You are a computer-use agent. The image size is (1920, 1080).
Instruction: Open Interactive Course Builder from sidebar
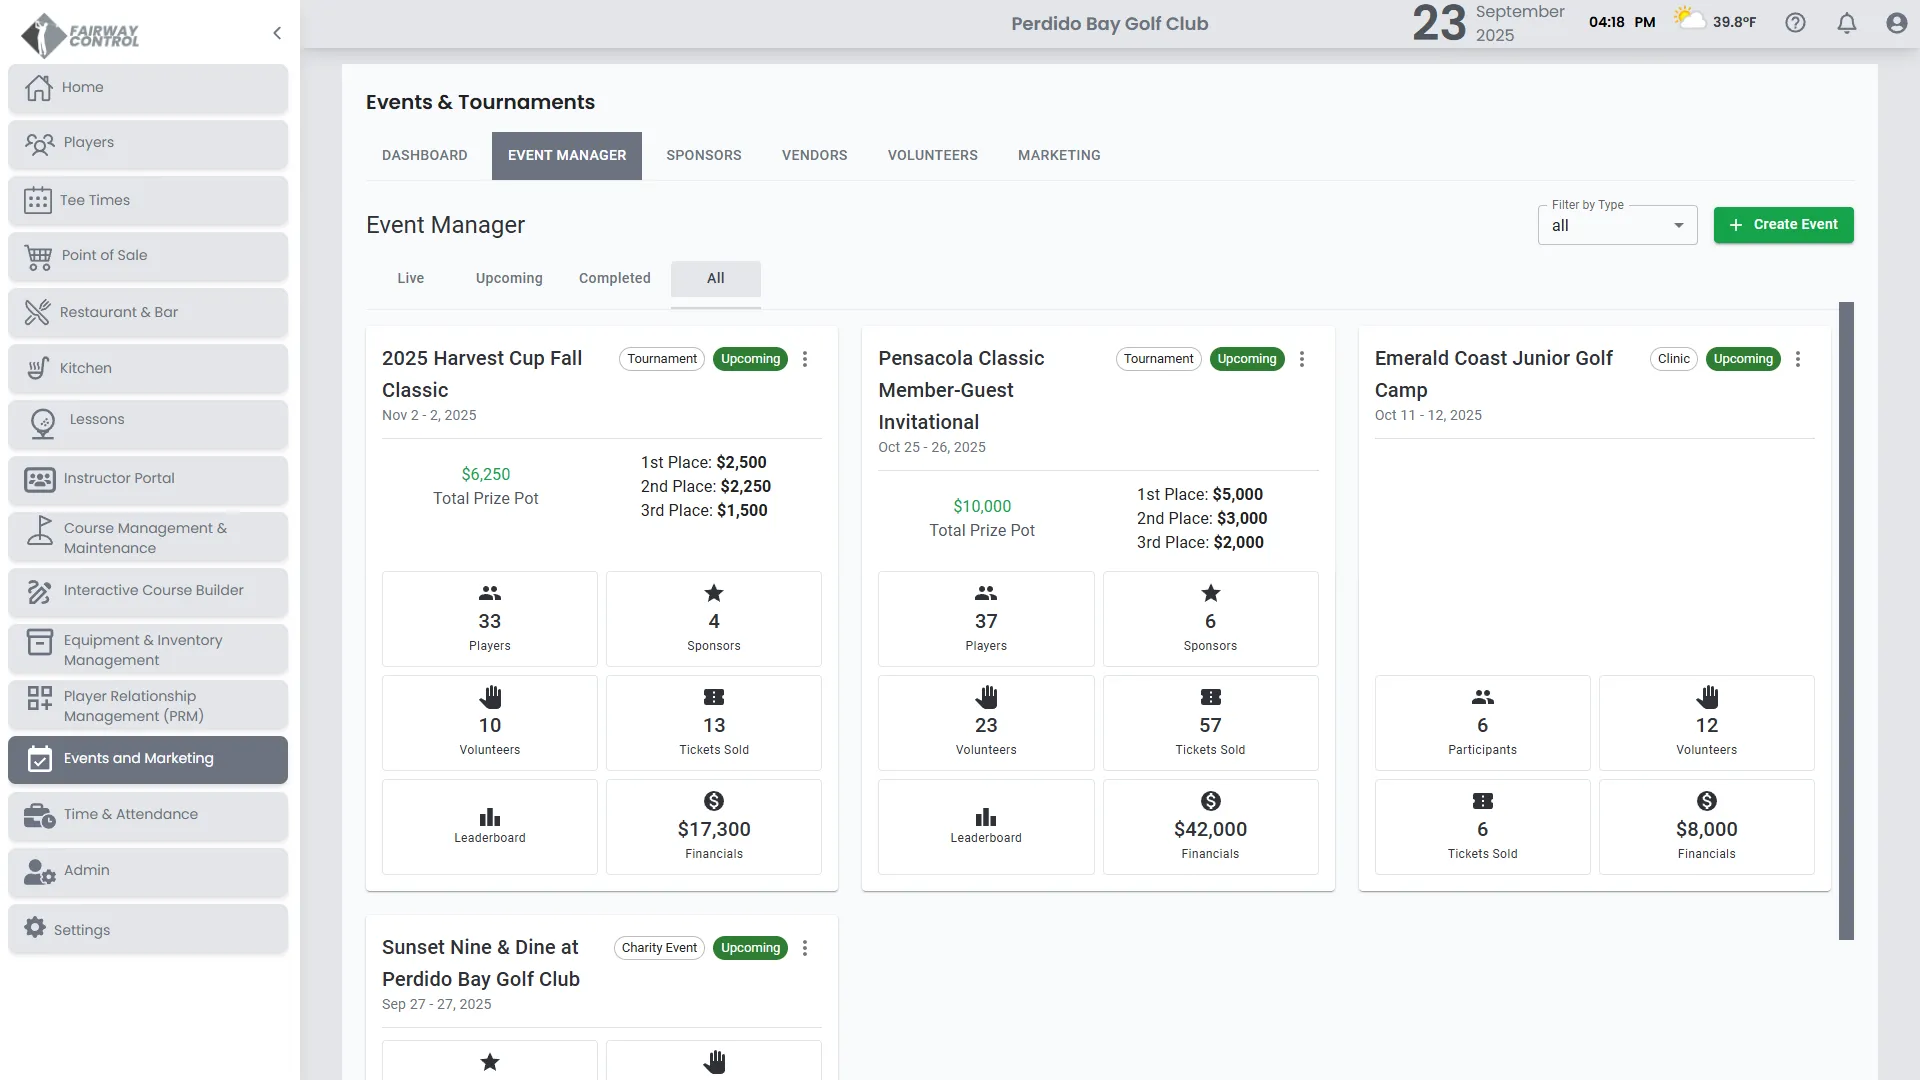tap(153, 590)
